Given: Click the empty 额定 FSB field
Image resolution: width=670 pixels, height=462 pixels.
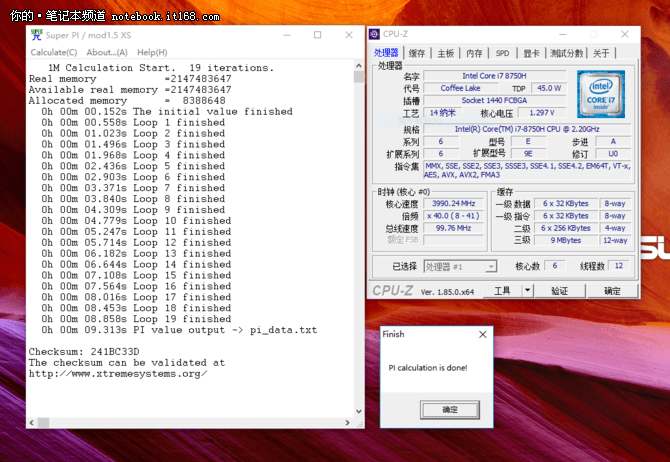Looking at the screenshot, I should coord(453,240).
